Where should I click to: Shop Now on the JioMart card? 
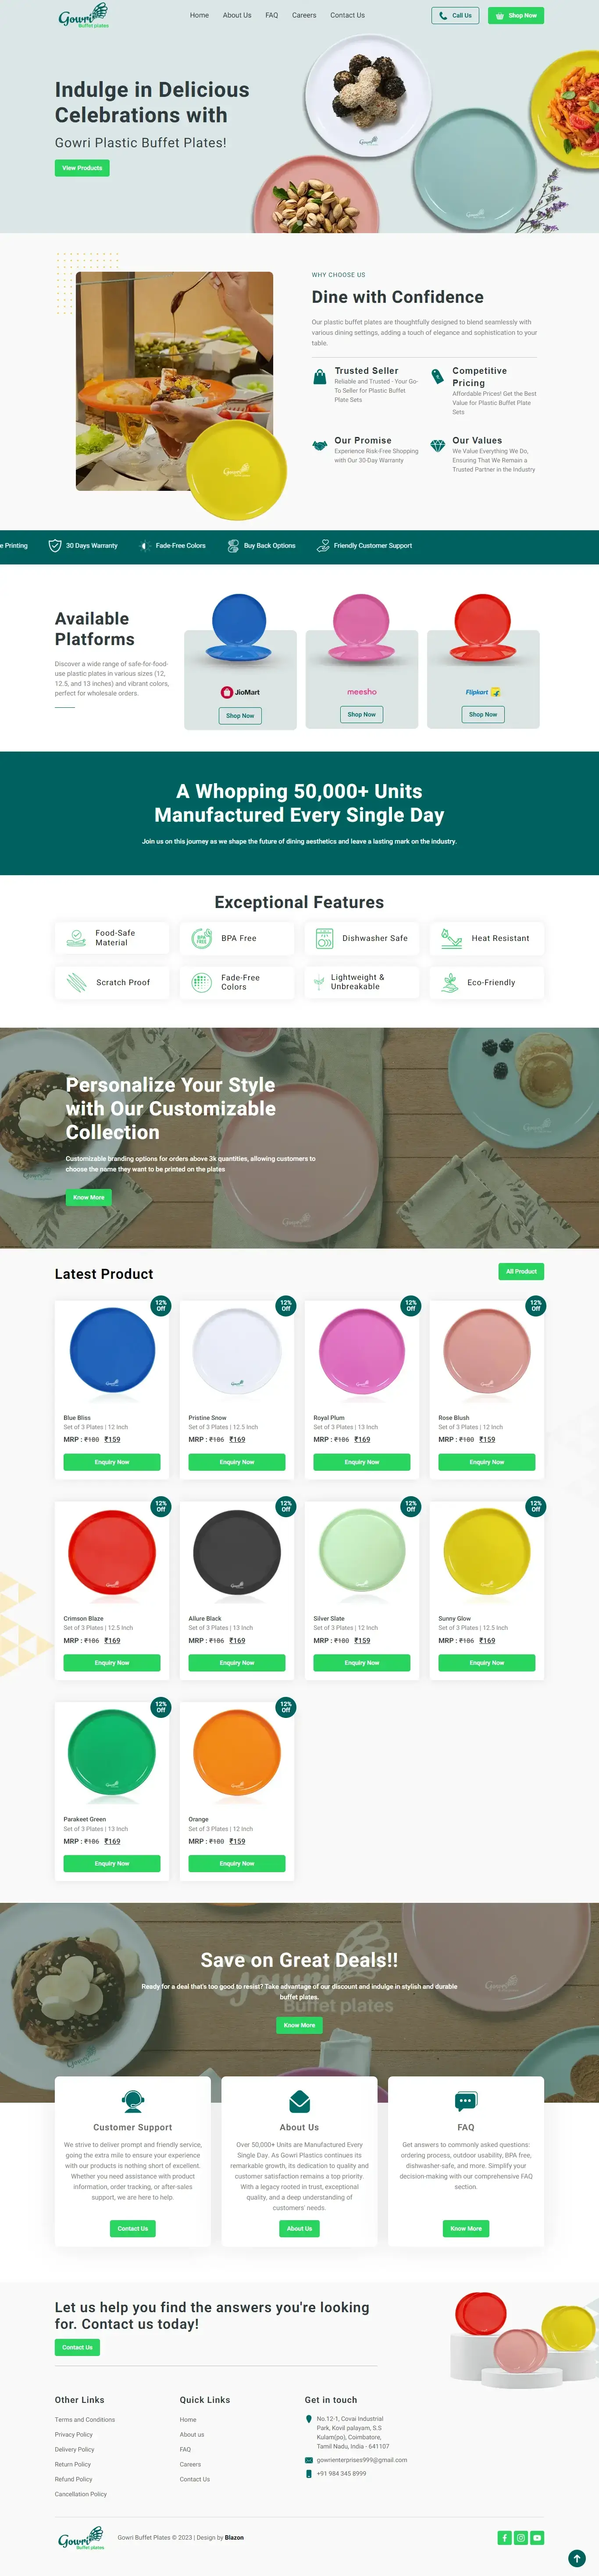tap(240, 715)
